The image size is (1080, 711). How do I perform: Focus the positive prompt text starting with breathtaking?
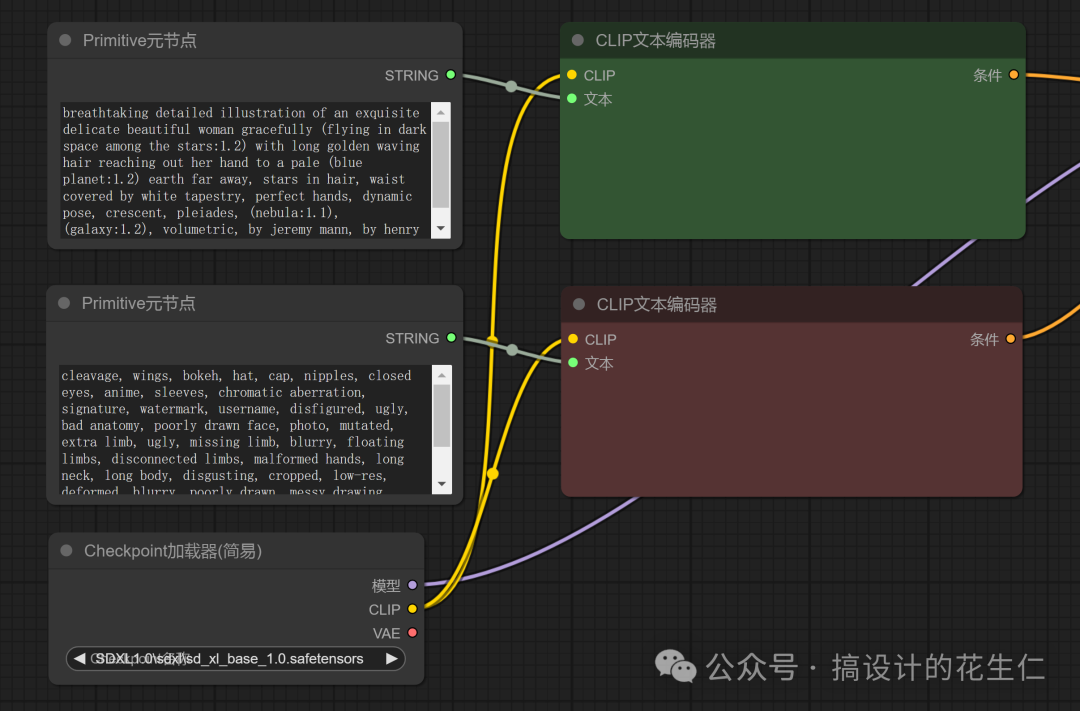click(x=245, y=171)
